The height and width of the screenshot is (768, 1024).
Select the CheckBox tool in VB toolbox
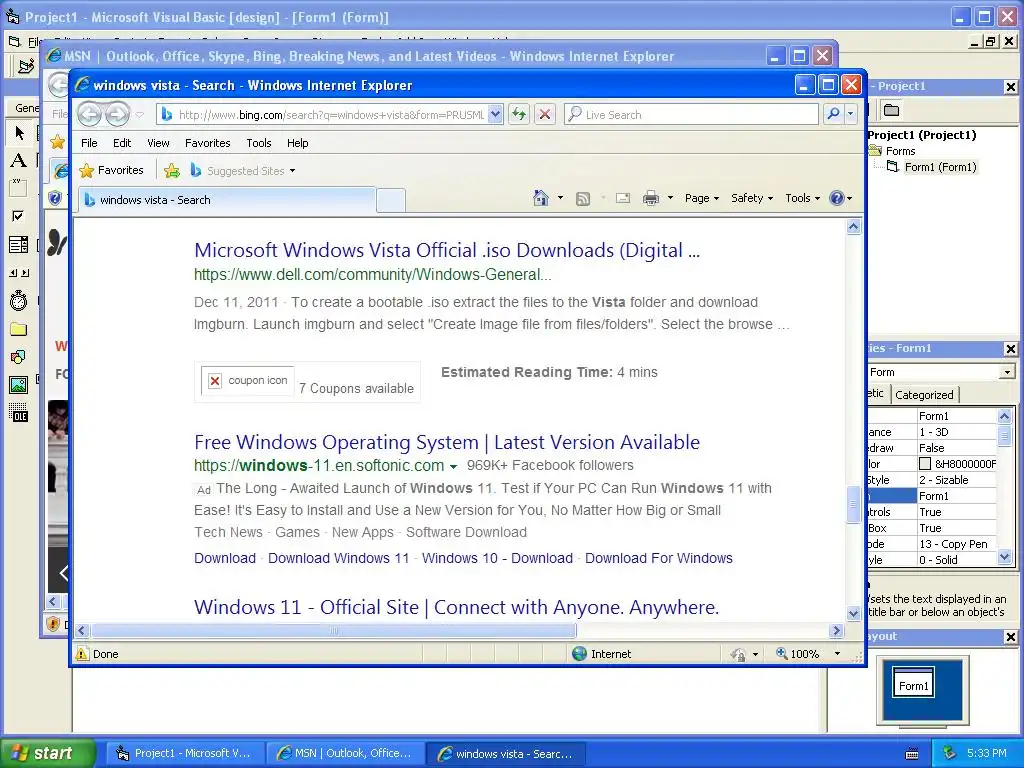point(19,216)
